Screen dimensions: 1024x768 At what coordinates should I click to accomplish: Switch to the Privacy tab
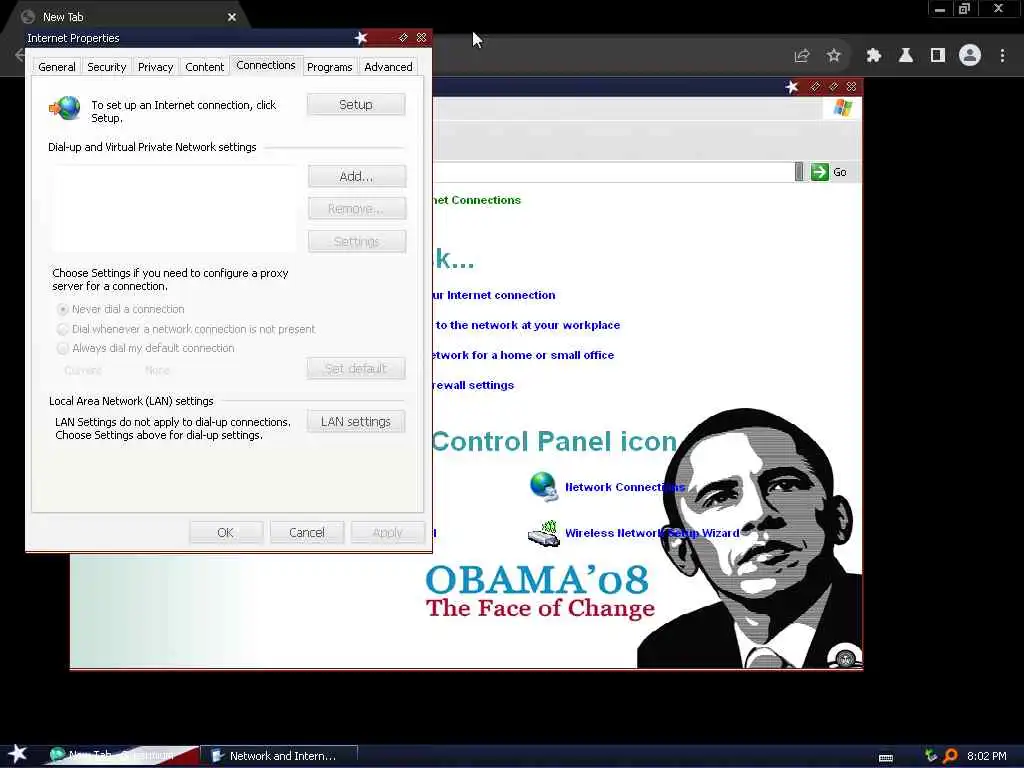click(x=155, y=67)
